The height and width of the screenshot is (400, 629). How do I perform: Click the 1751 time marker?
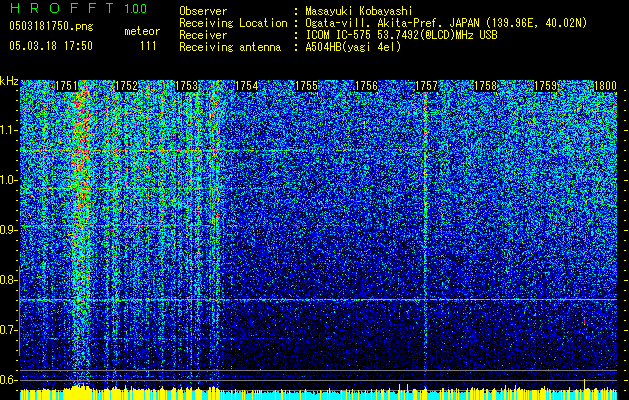click(66, 86)
